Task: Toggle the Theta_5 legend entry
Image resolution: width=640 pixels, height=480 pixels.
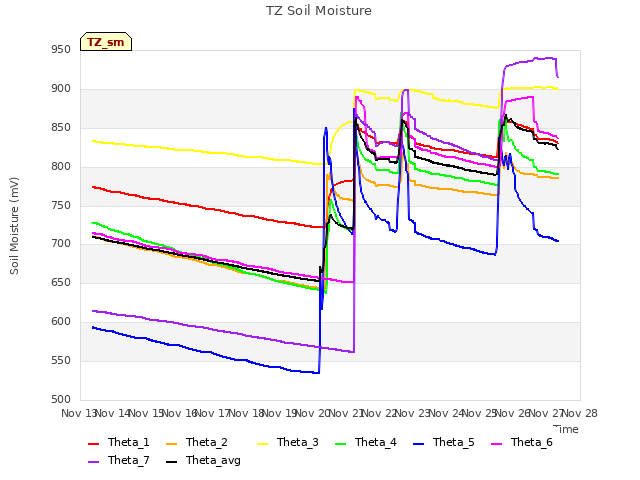Action: pyautogui.click(x=444, y=442)
